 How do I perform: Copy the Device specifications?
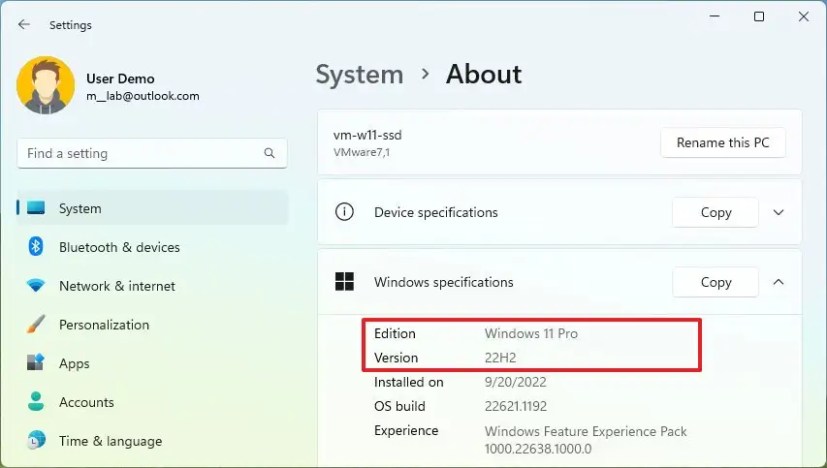[x=716, y=212]
